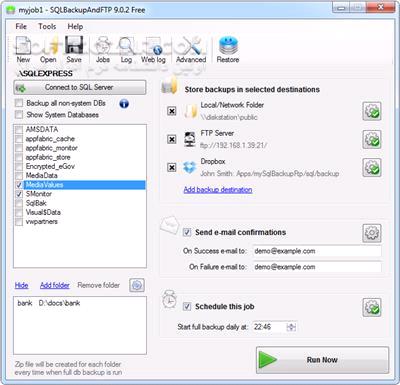Viewport: 400px width, 385px height.
Task: Remove the Dropbox destination X box
Action: (172, 167)
